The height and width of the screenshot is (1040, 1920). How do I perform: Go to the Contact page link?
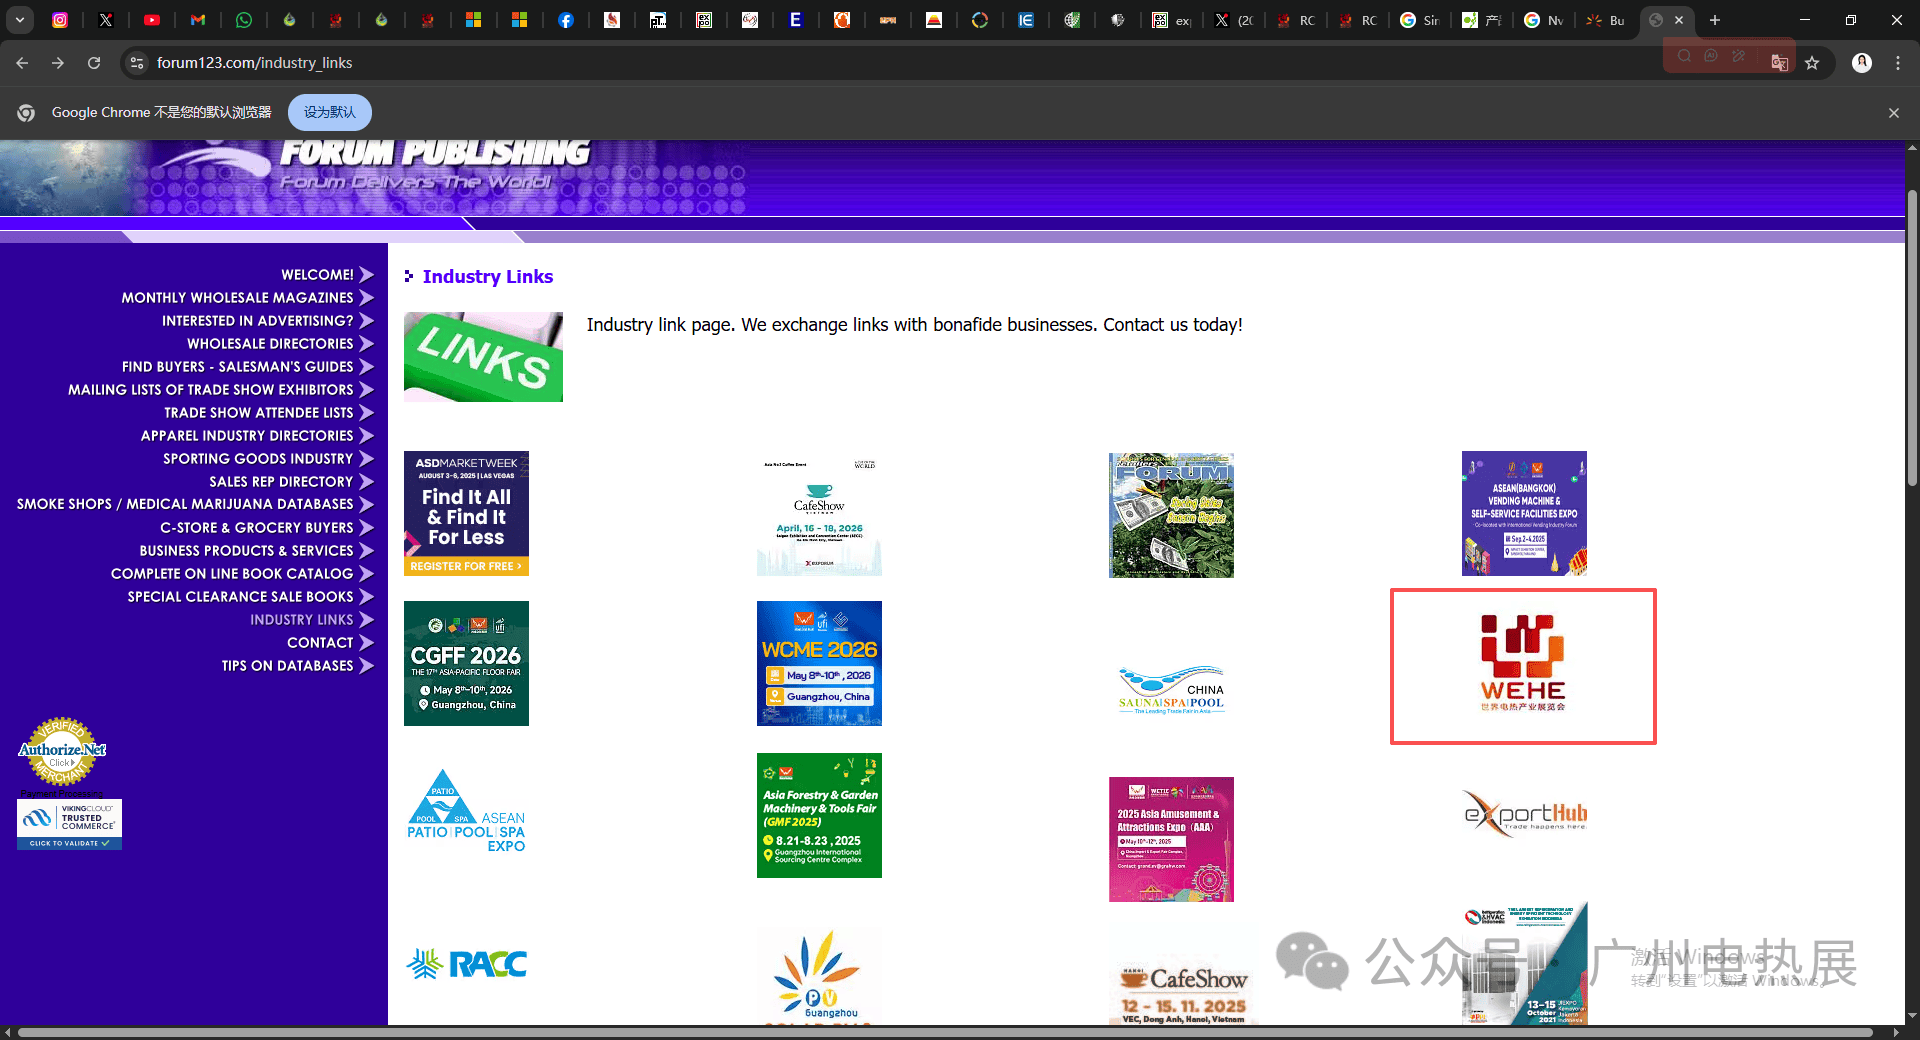pos(320,643)
